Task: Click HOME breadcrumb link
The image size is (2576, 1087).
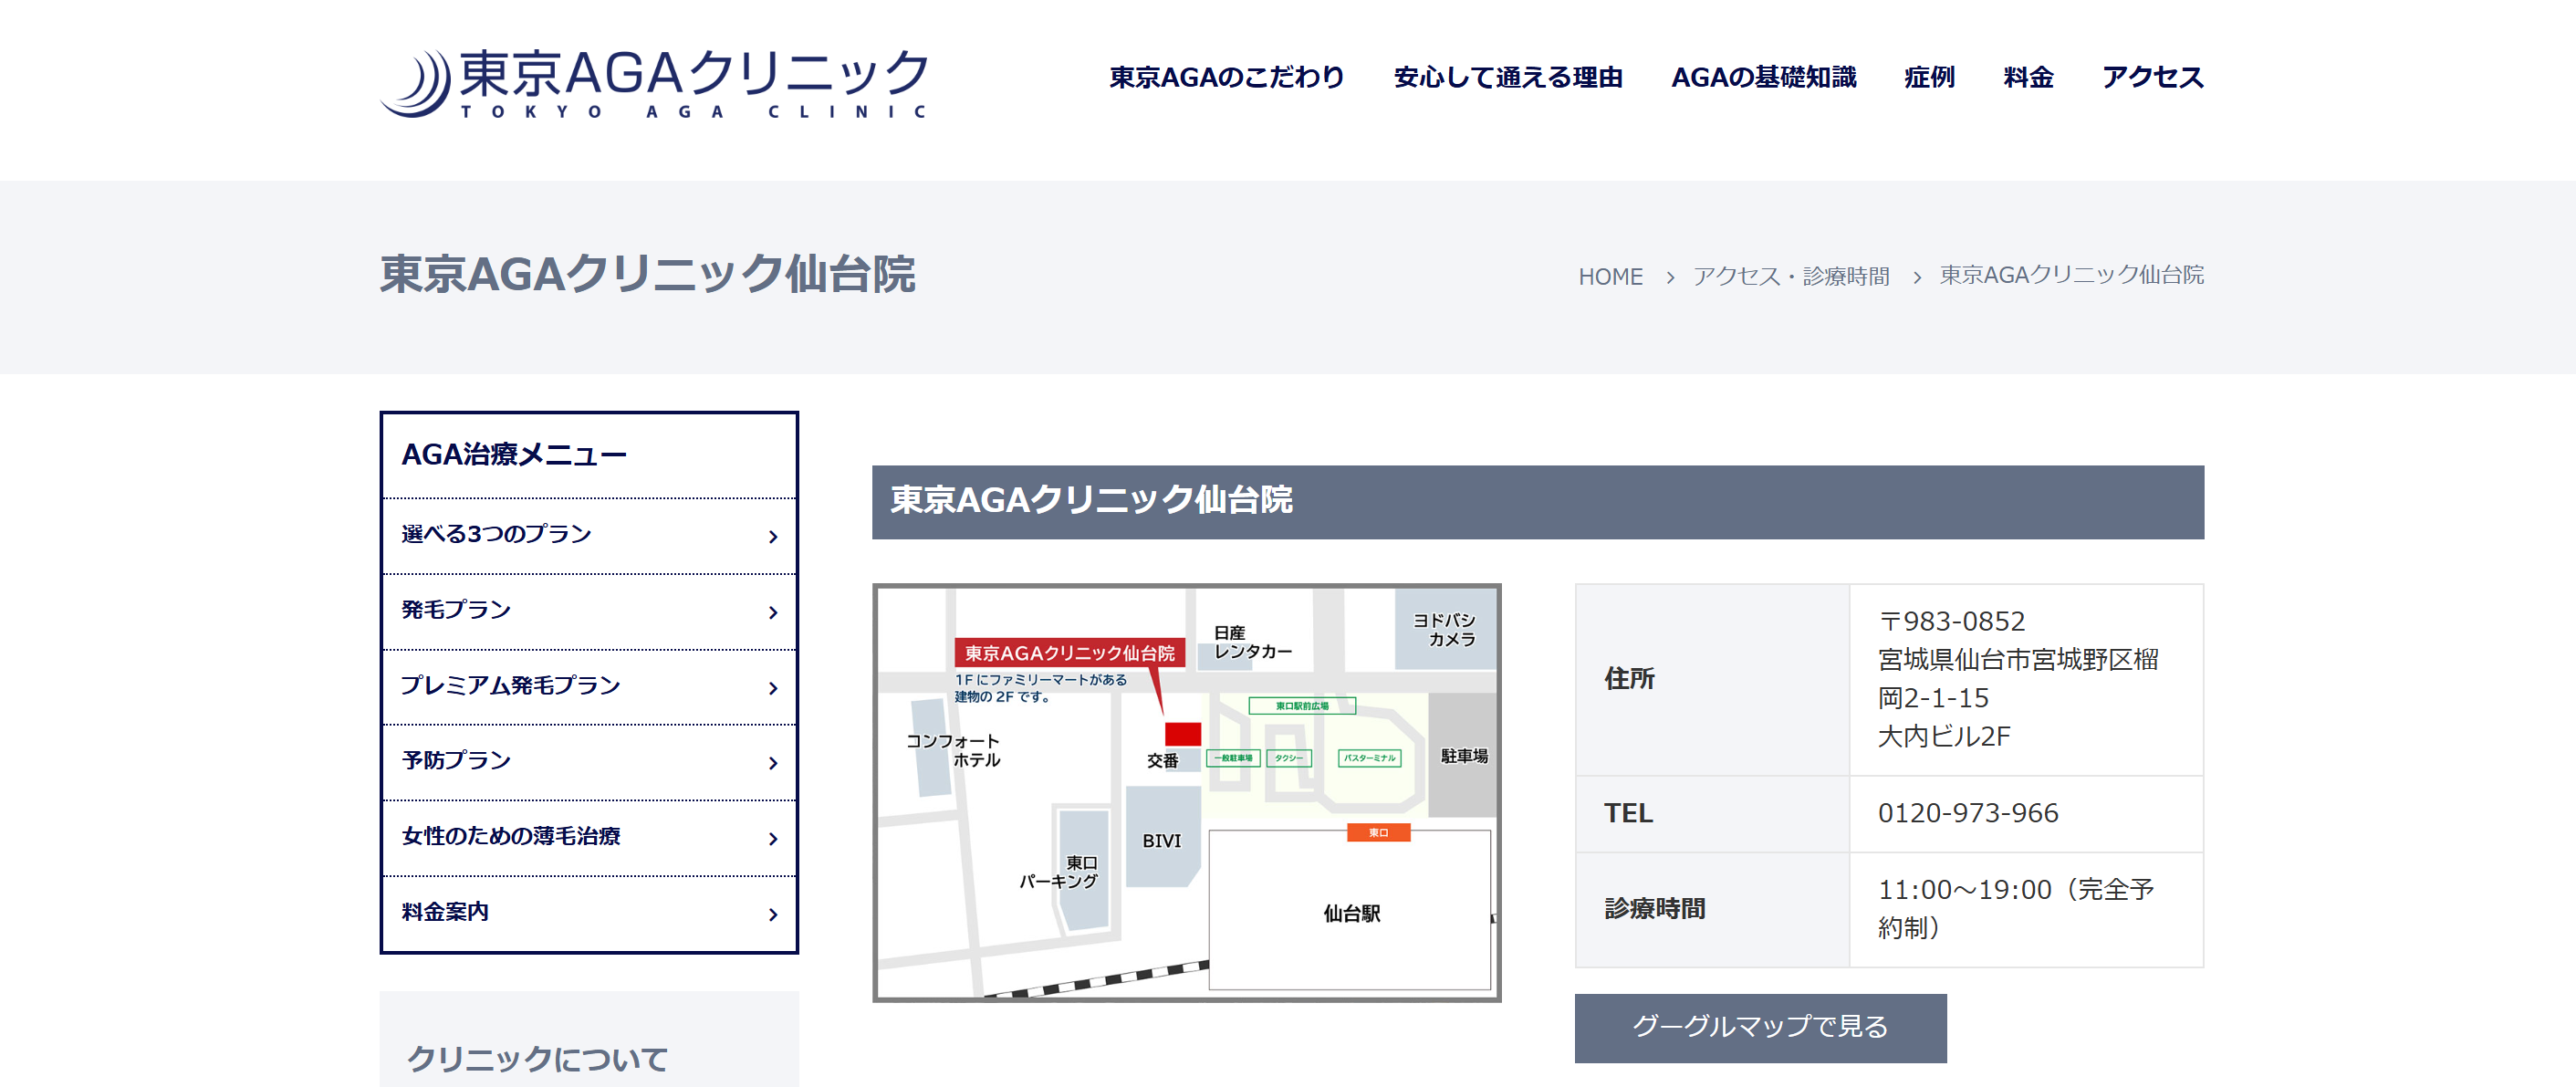Action: point(1610,276)
